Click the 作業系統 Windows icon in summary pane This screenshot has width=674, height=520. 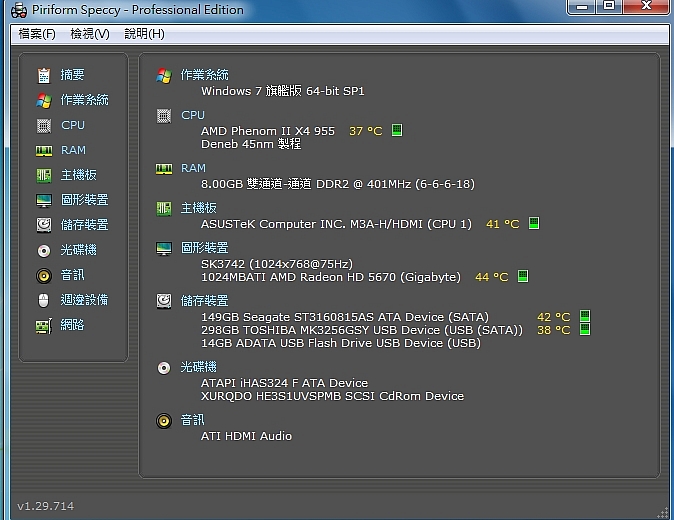[164, 76]
